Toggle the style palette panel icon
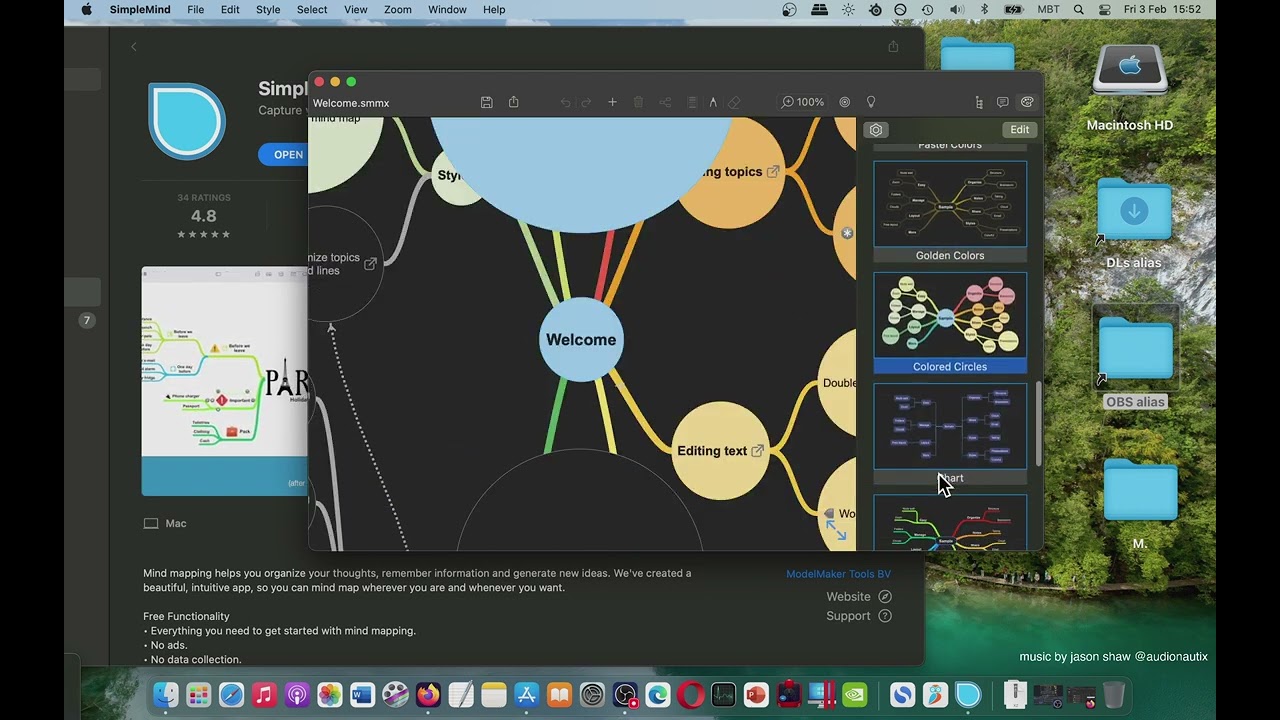1280x720 pixels. point(1027,102)
